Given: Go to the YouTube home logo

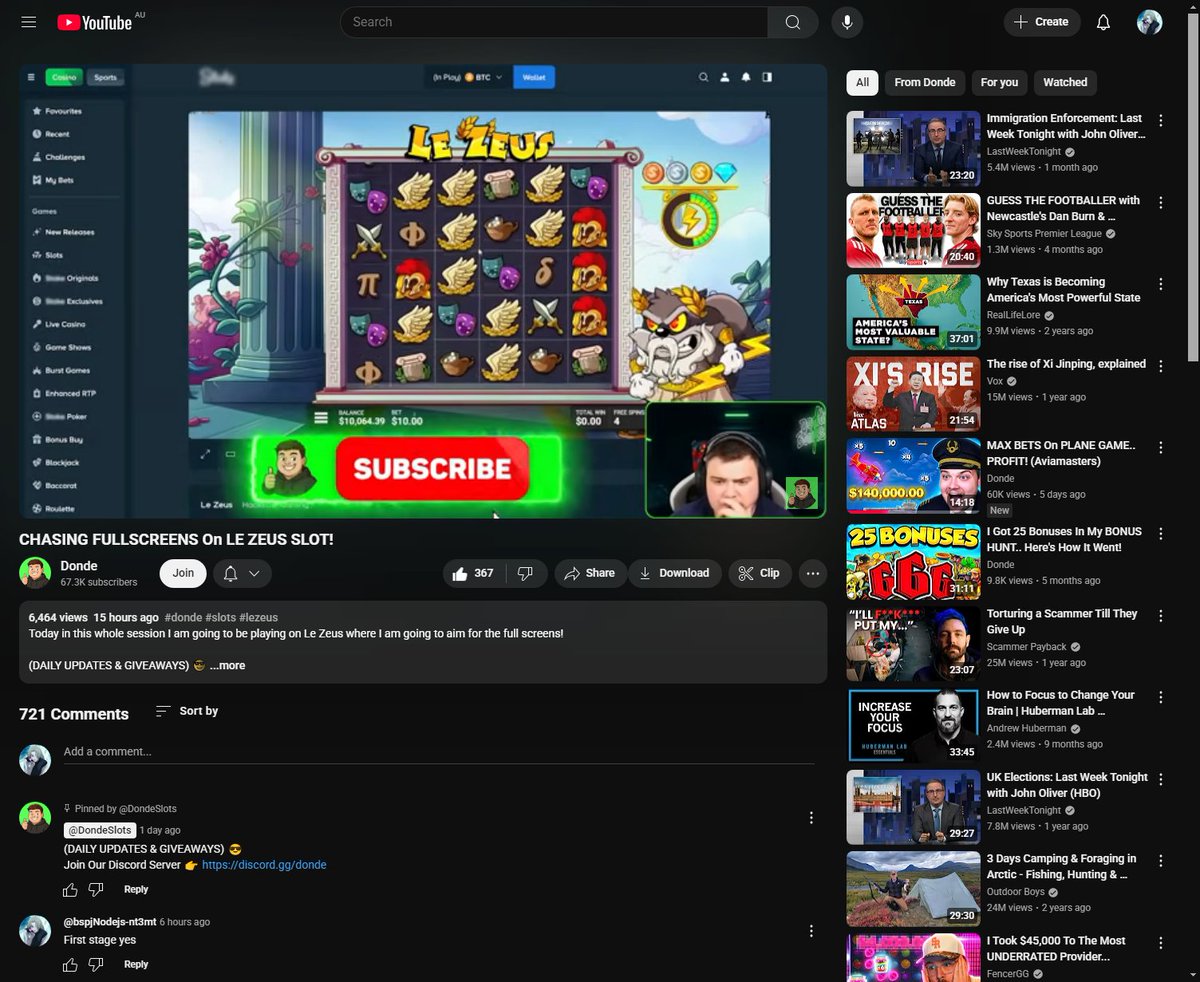Looking at the screenshot, I should click(x=95, y=22).
